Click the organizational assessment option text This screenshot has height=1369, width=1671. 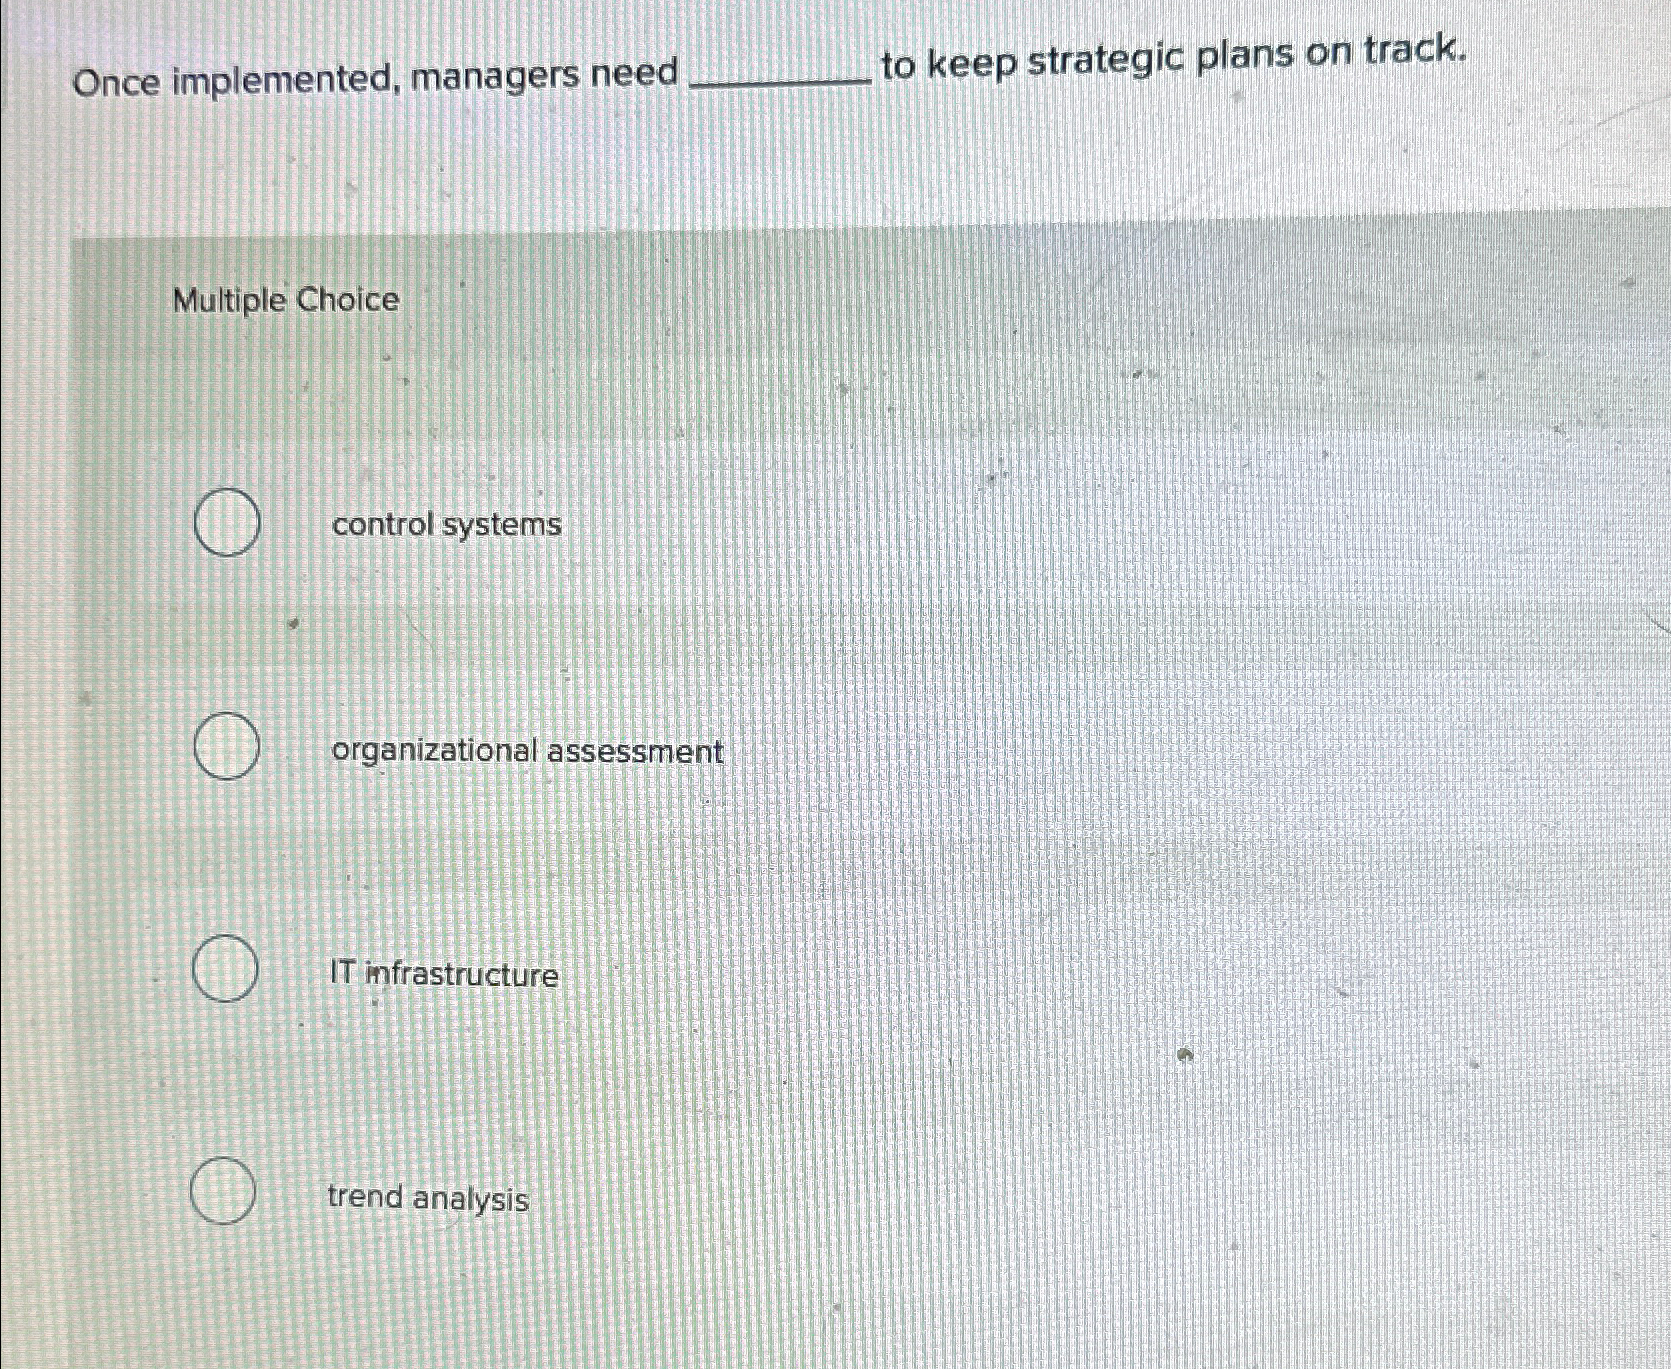pyautogui.click(x=527, y=752)
